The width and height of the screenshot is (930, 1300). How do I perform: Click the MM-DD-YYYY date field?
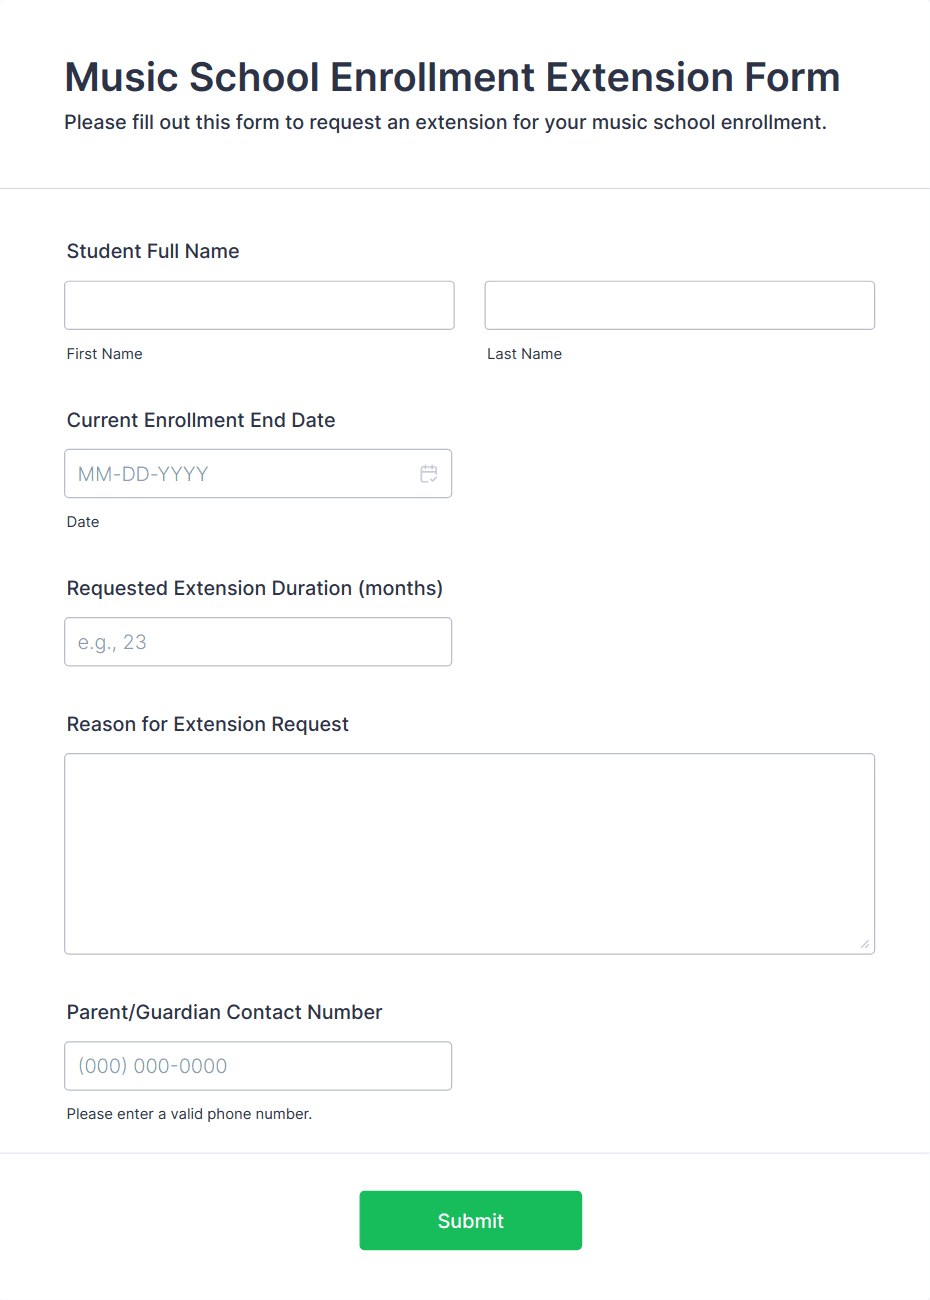pos(240,474)
